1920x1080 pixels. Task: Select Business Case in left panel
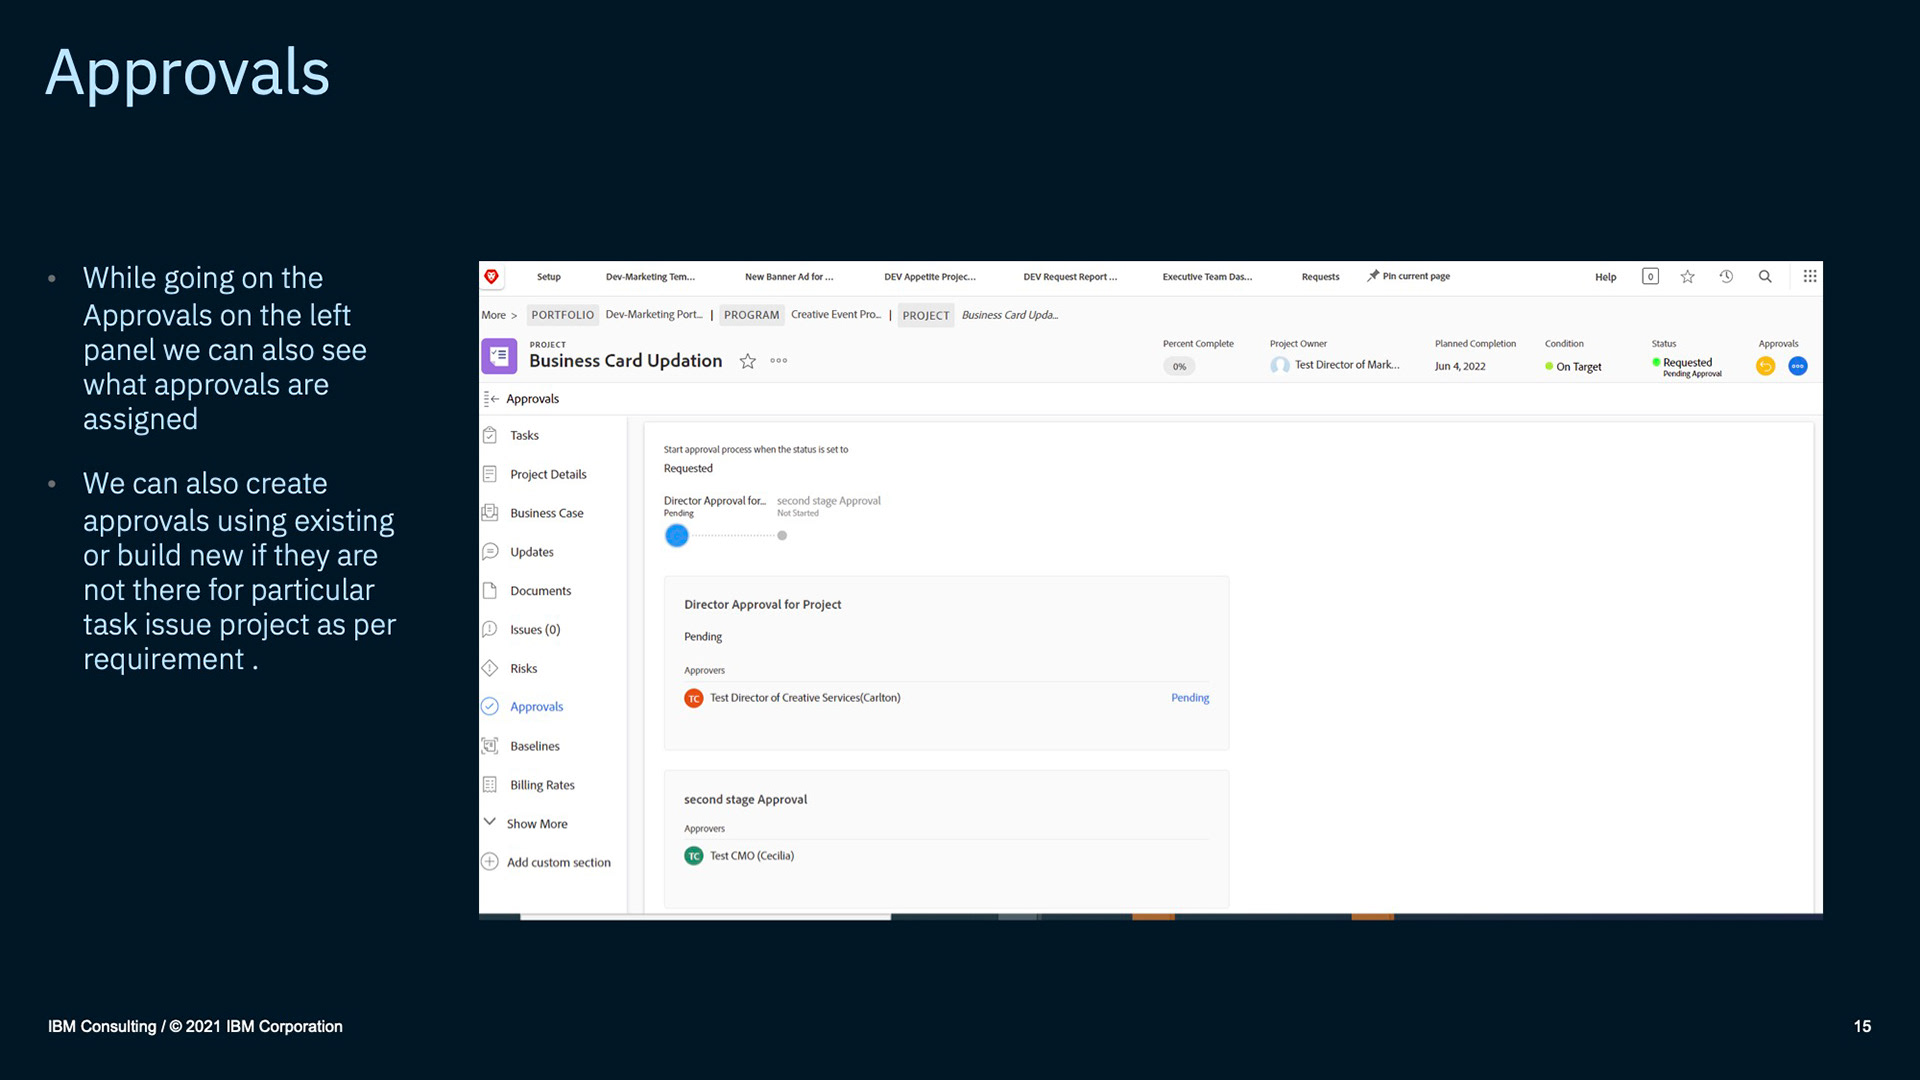pos(546,513)
